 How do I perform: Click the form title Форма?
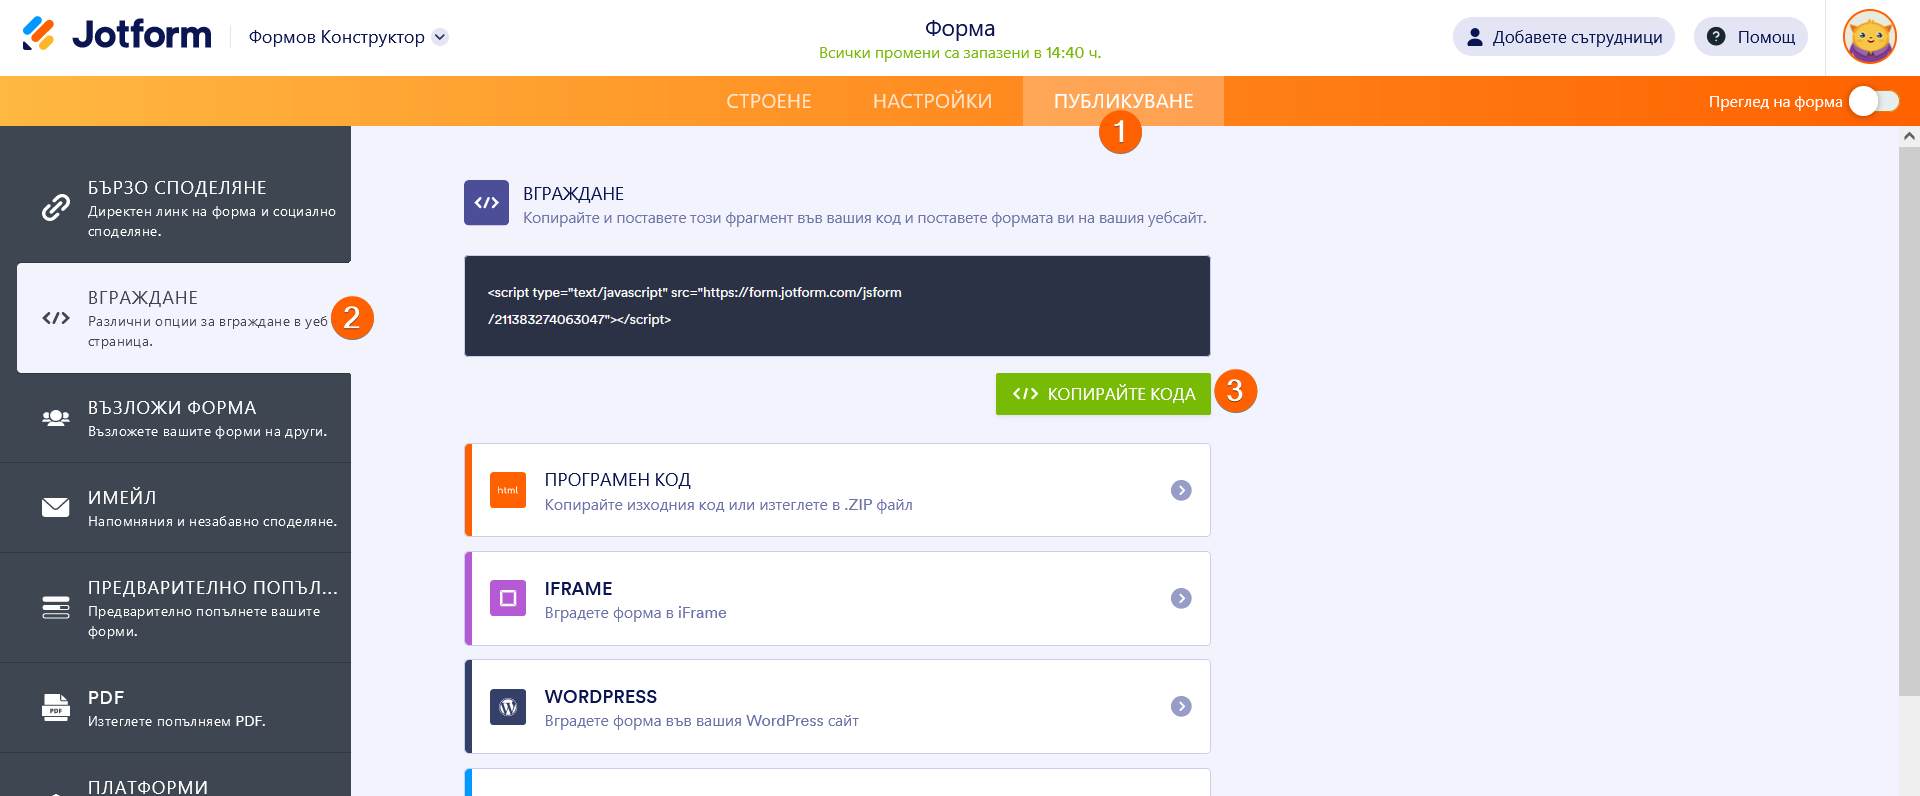[960, 28]
